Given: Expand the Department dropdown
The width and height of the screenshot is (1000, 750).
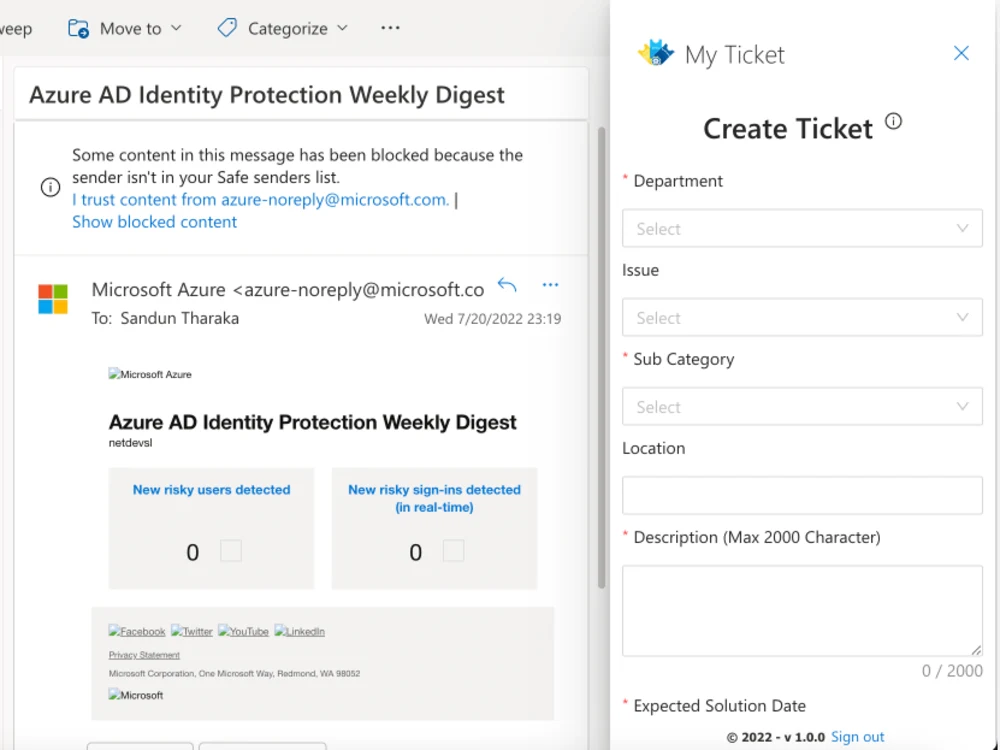Looking at the screenshot, I should click(x=802, y=228).
